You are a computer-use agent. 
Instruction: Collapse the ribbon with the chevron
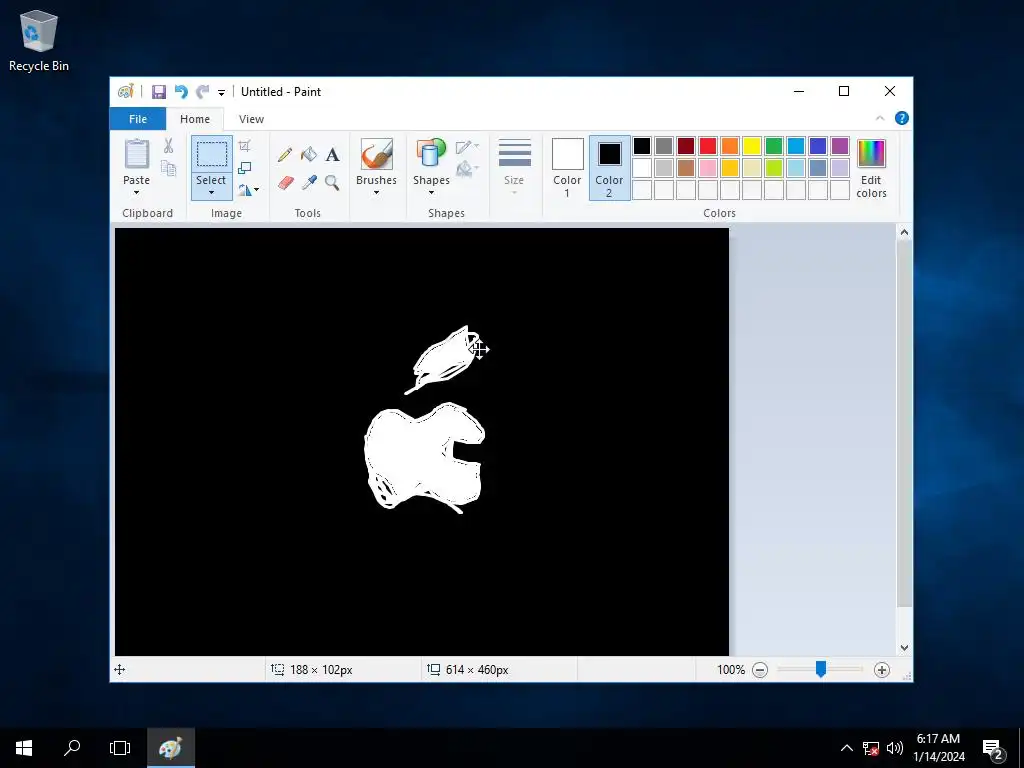tap(880, 118)
